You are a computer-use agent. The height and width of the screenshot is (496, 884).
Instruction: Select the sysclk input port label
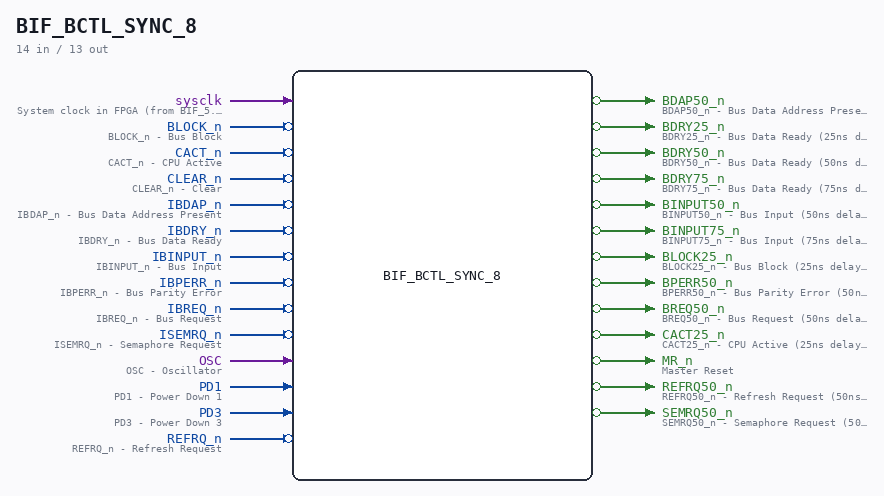pos(198,100)
